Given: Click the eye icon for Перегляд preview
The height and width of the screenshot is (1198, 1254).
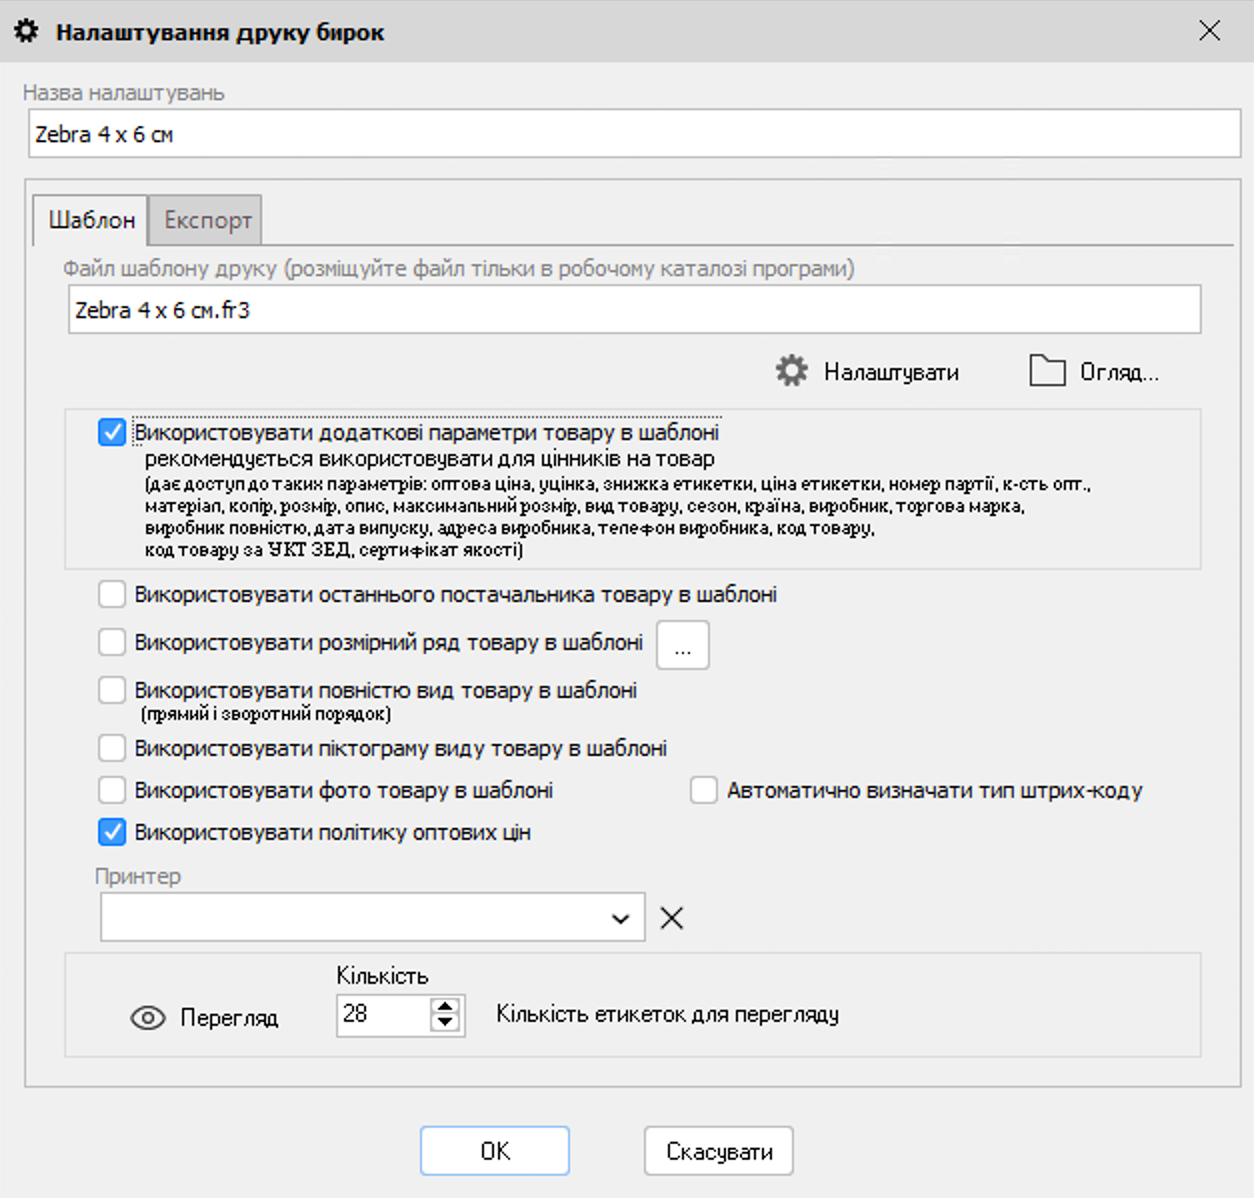Looking at the screenshot, I should tap(148, 1018).
